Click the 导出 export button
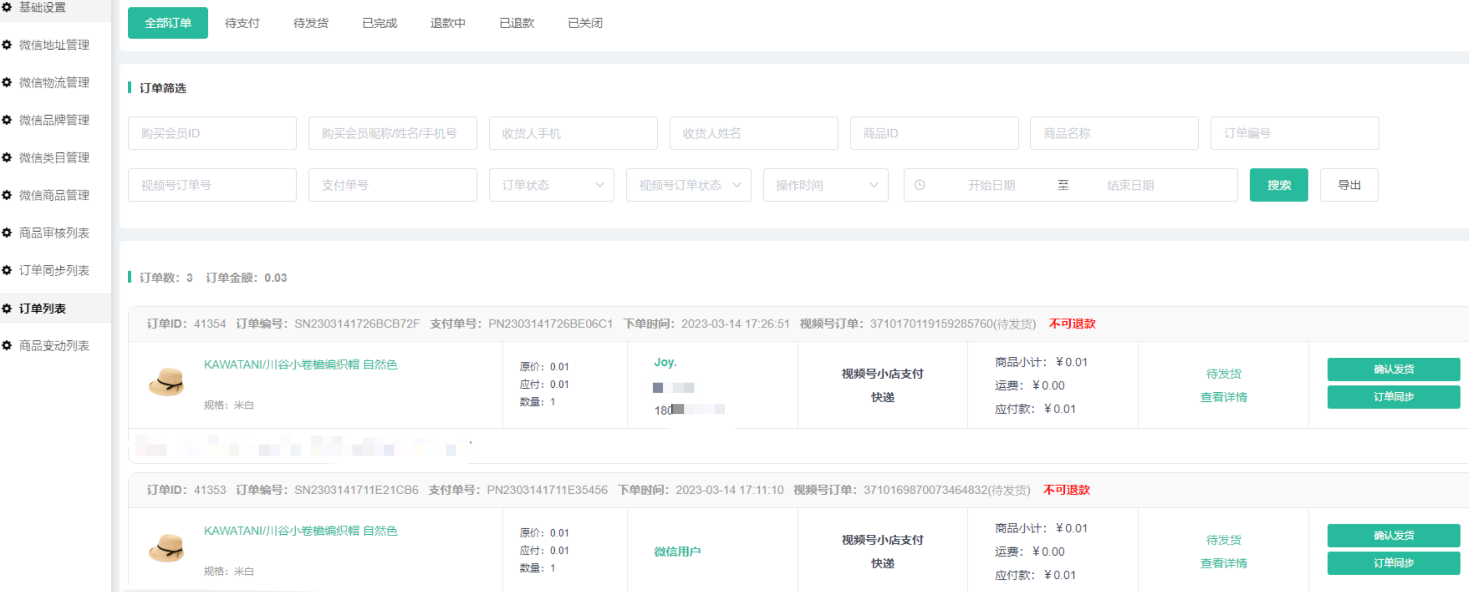1469x592 pixels. click(1348, 185)
